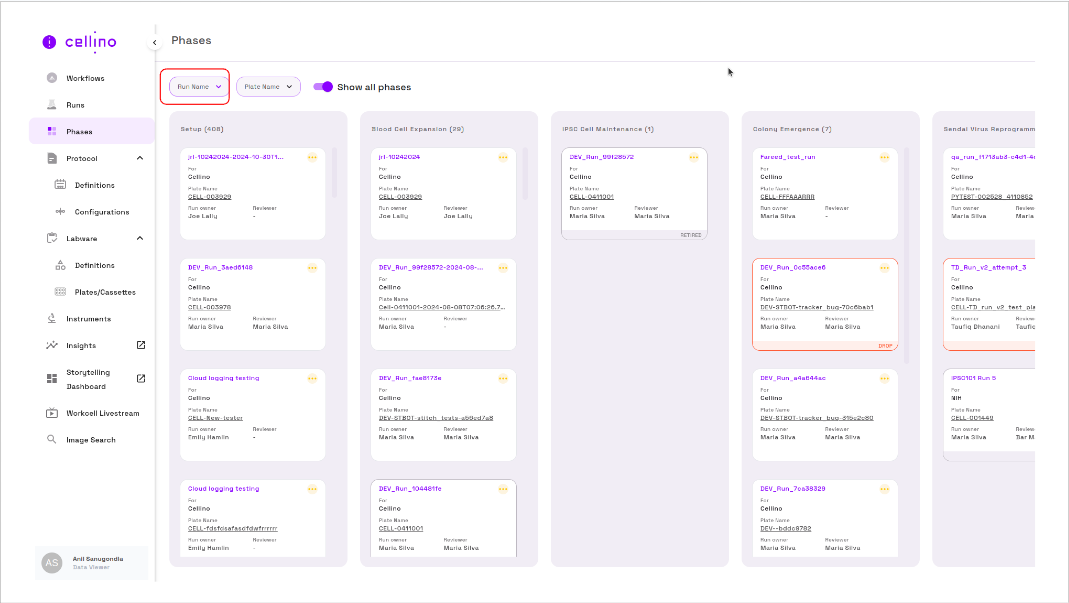Click the Image Search magnifier icon
Image resolution: width=1069 pixels, height=603 pixels.
[x=52, y=440]
